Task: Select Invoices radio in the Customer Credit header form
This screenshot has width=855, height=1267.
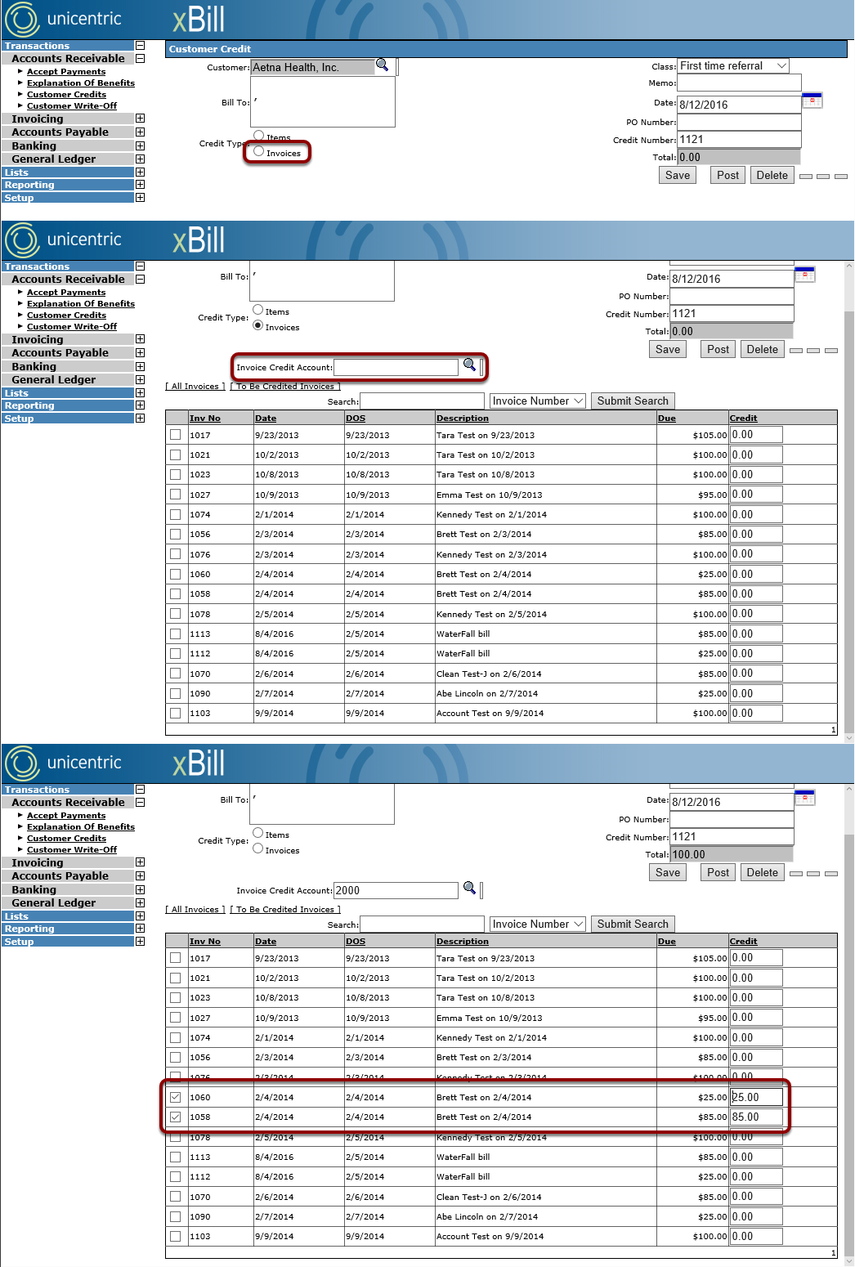Action: tap(259, 152)
